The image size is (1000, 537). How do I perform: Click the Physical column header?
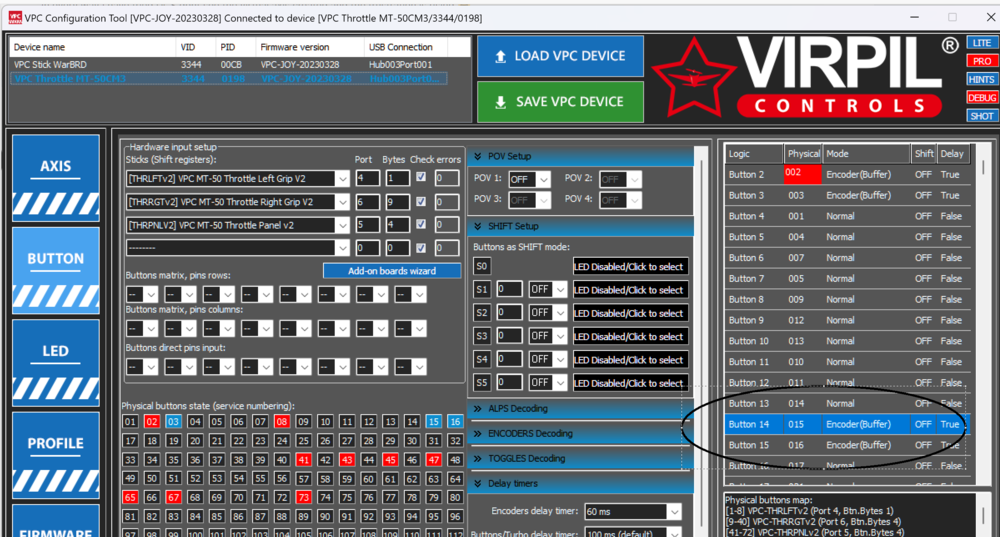point(803,154)
